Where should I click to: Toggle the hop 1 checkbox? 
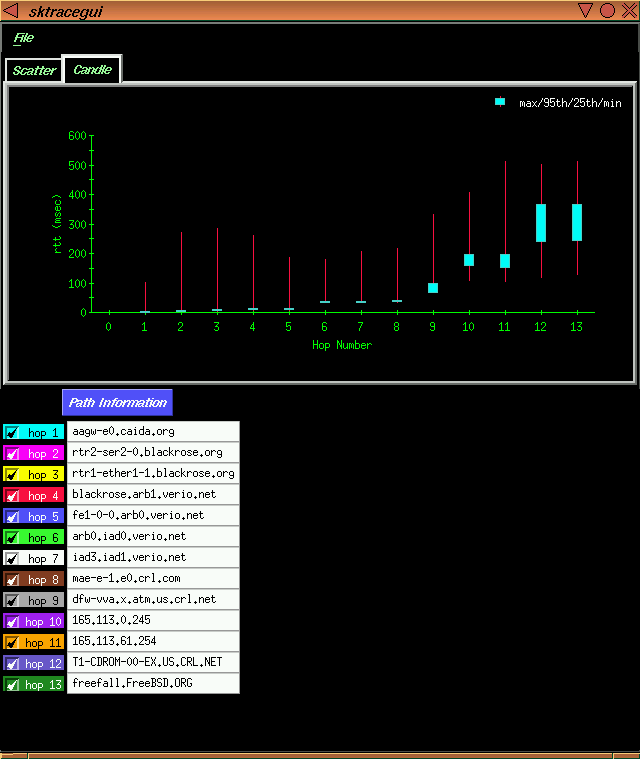click(x=12, y=433)
